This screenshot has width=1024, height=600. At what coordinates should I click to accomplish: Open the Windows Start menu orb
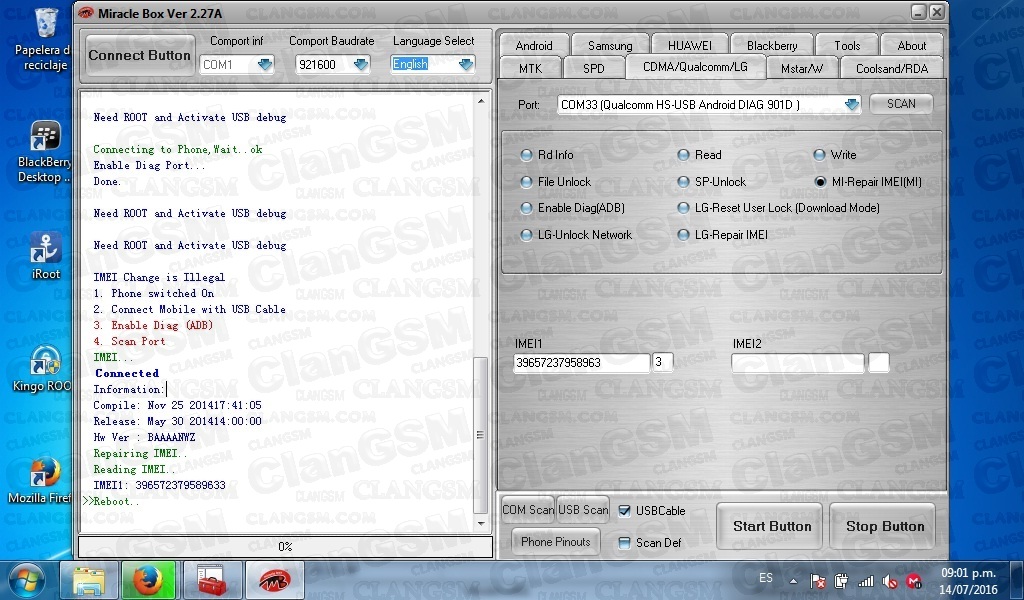[x=27, y=580]
